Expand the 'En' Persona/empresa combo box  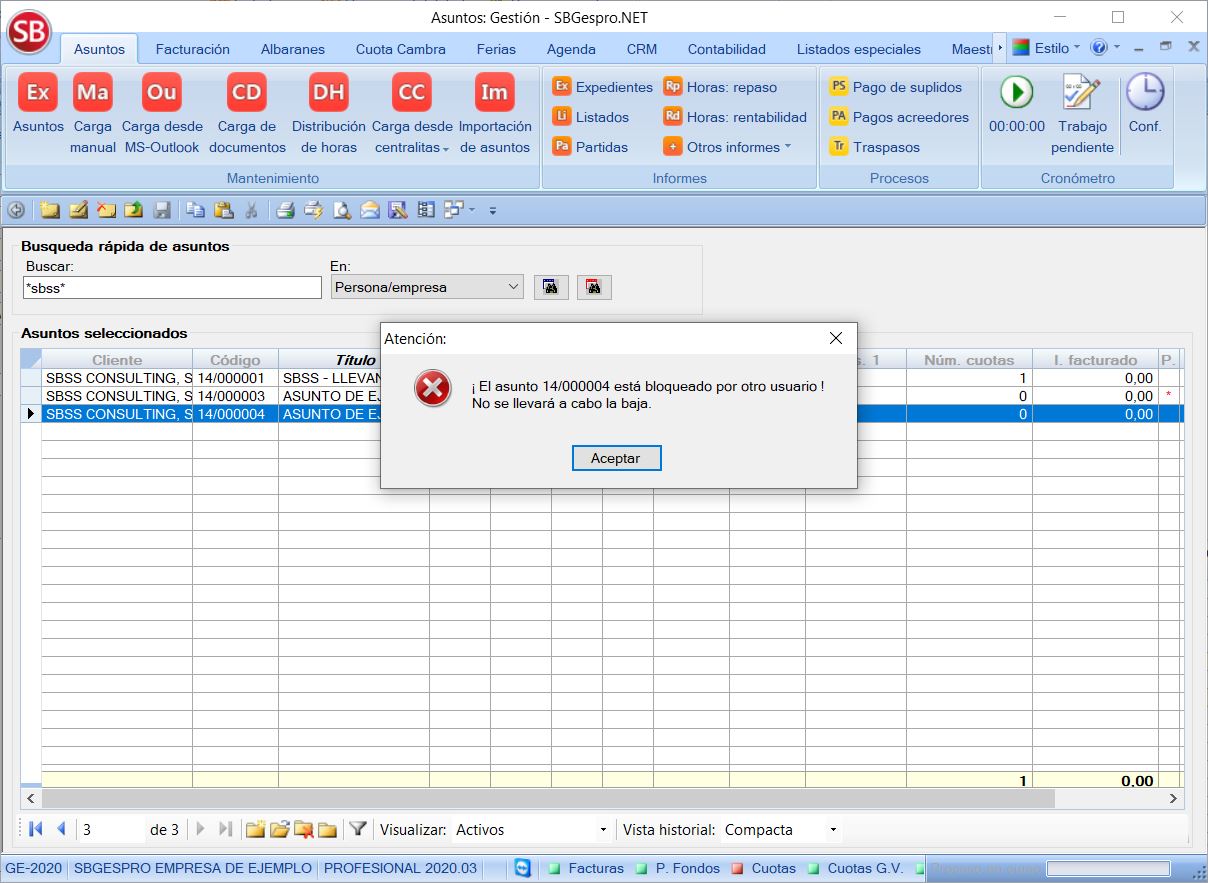(x=513, y=287)
